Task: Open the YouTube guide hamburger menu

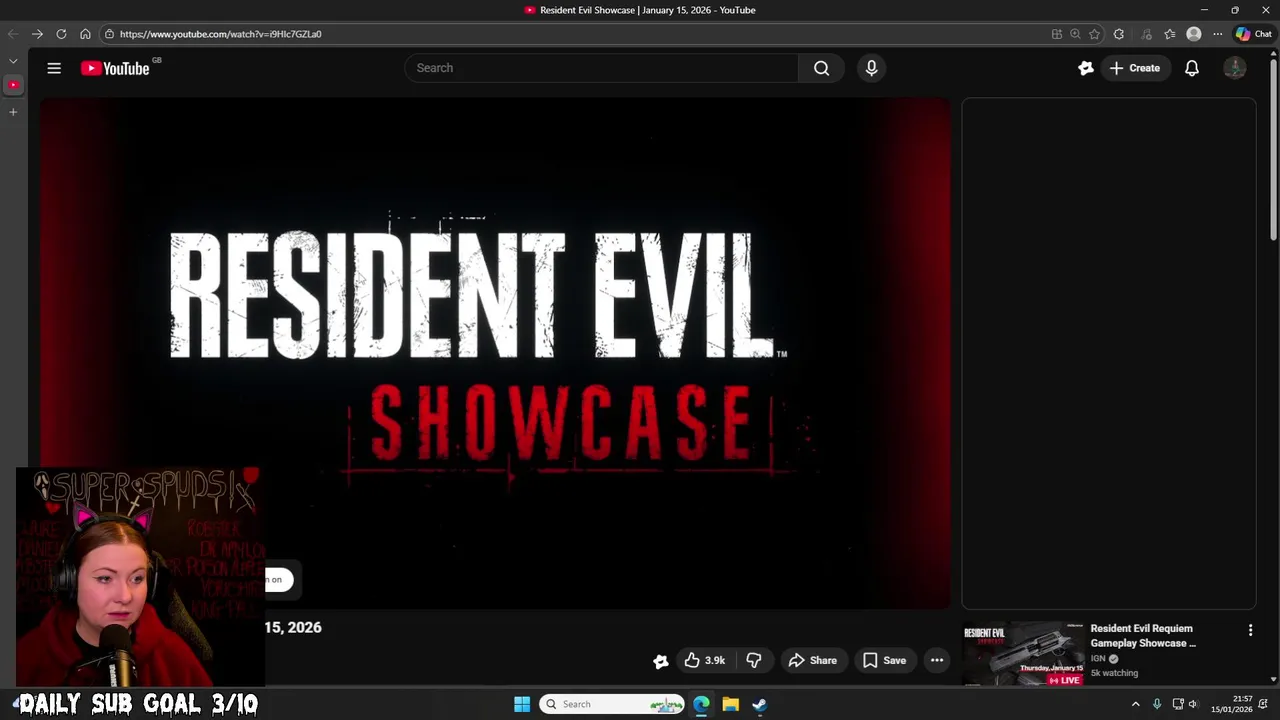Action: click(54, 68)
